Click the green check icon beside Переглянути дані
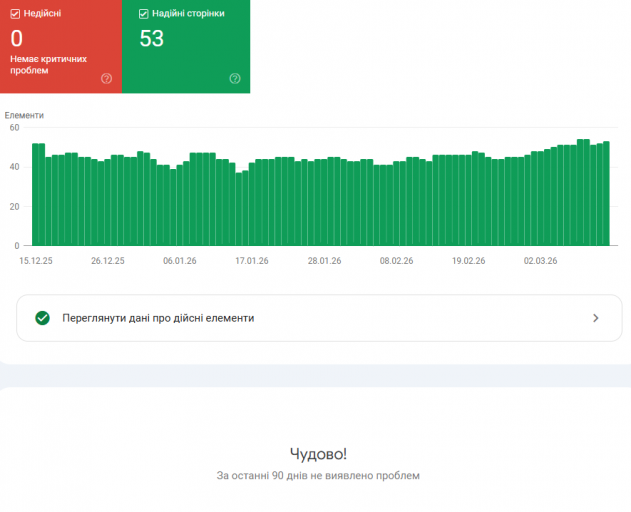This screenshot has height=512, width=631. tap(42, 318)
